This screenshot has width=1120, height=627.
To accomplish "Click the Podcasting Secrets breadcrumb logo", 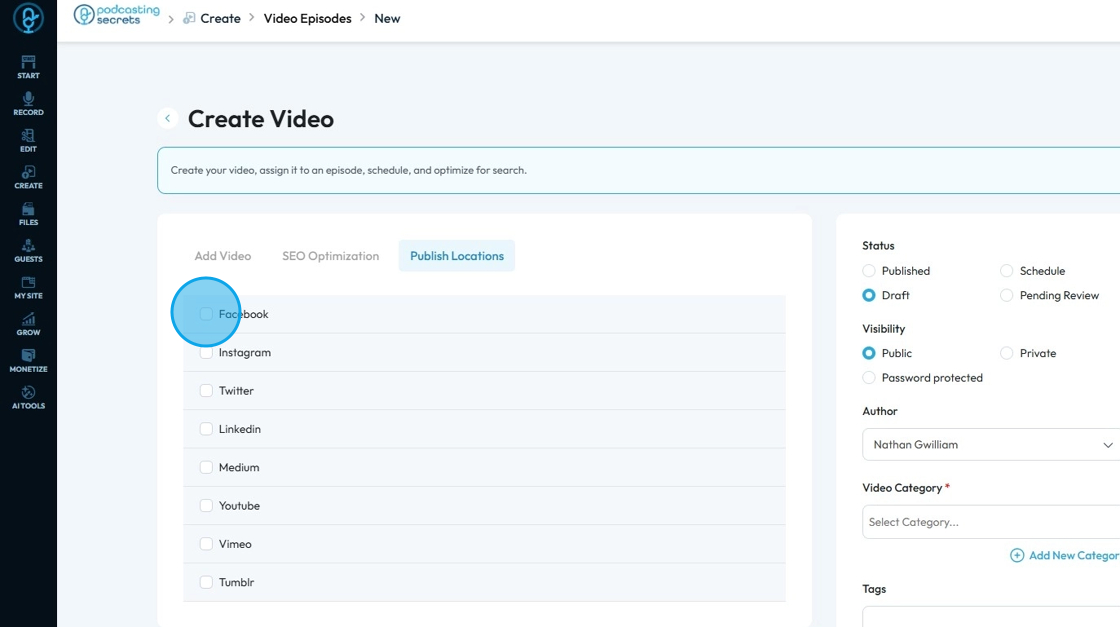I will pyautogui.click(x=116, y=15).
